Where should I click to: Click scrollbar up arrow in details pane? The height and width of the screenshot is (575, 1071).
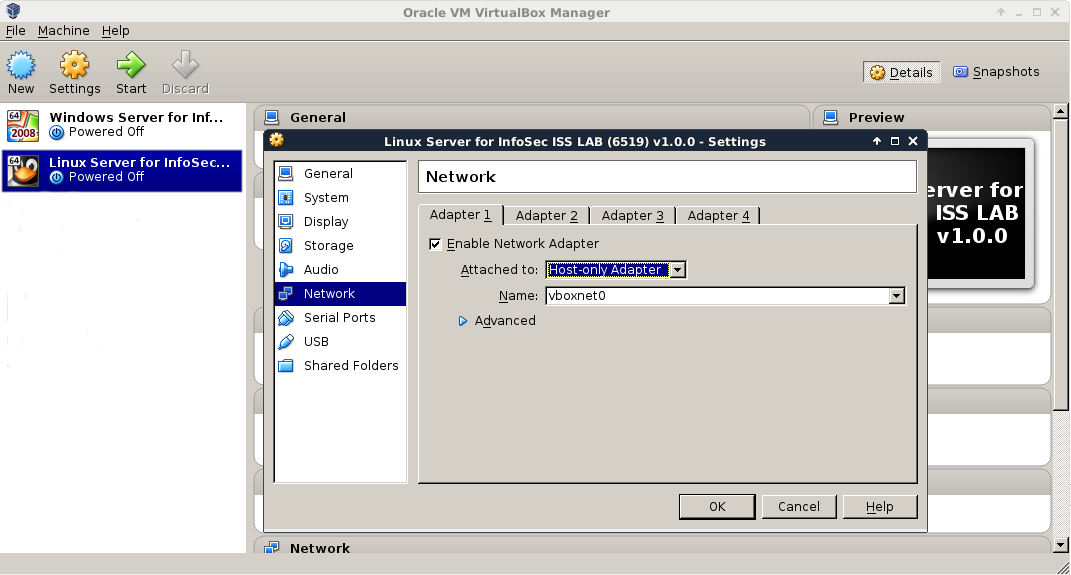[x=1060, y=111]
